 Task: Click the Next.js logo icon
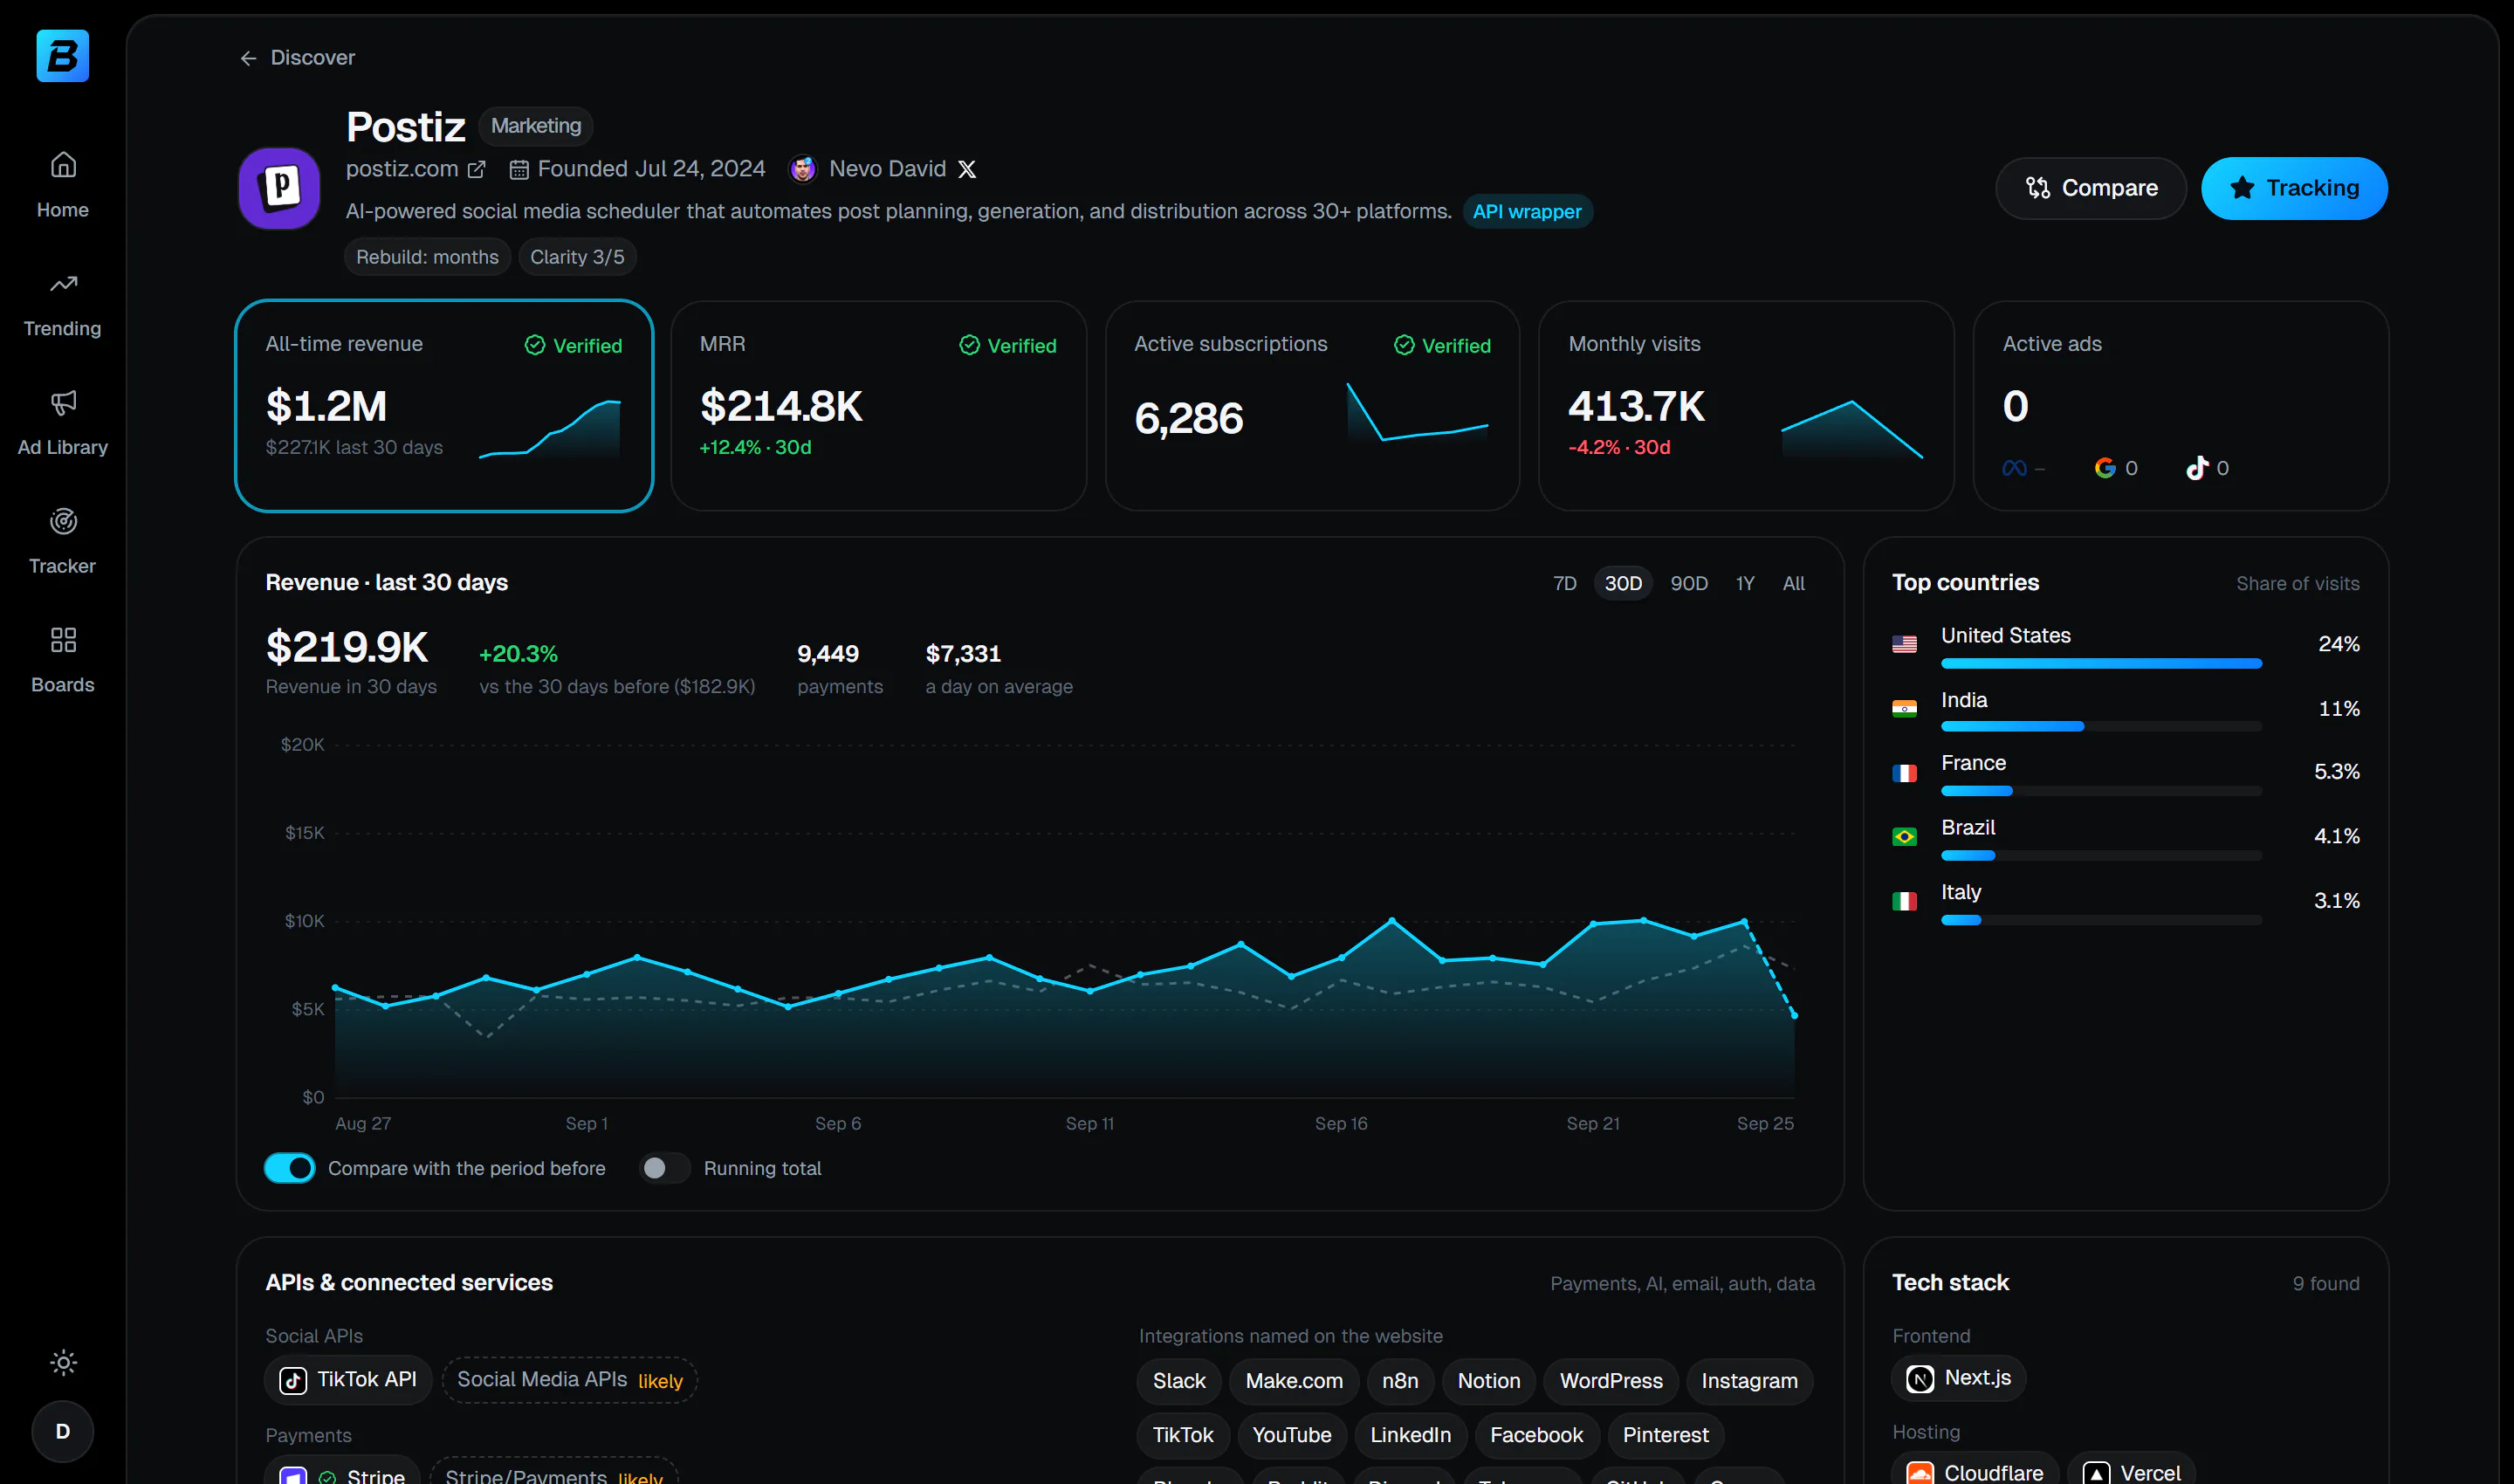click(1920, 1379)
